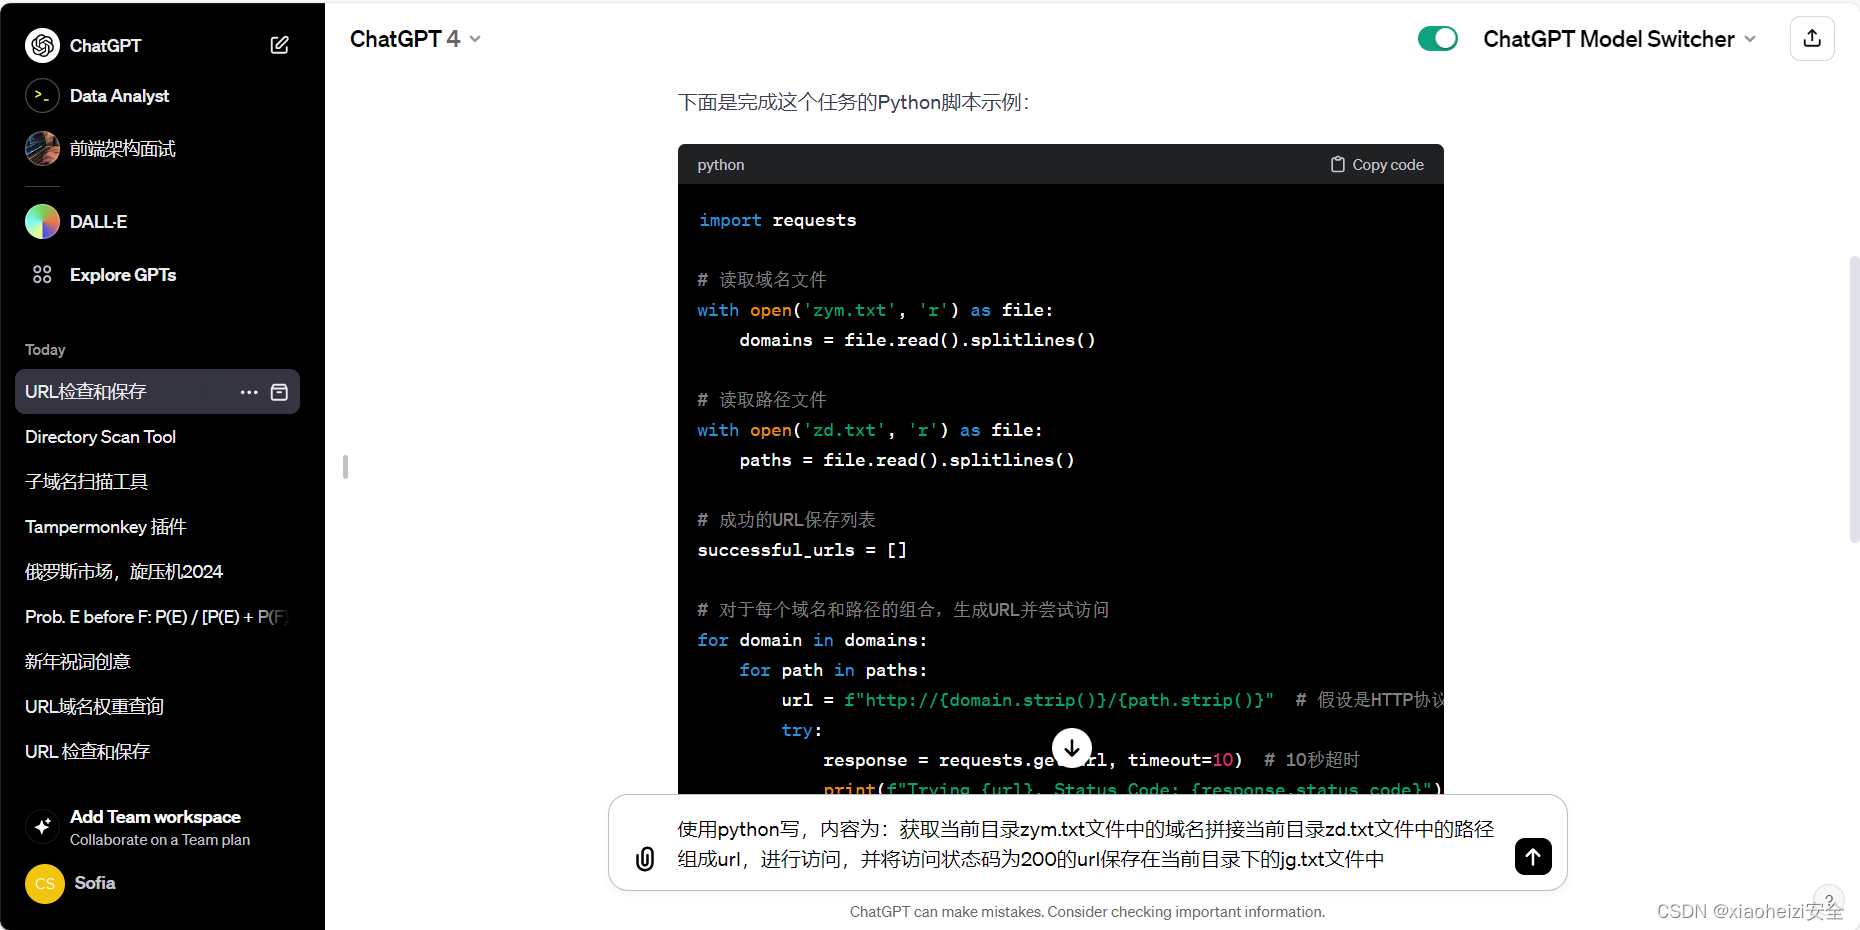This screenshot has height=930, width=1860.
Task: Click the ChatGPT logo icon in sidebar
Action: [x=42, y=45]
